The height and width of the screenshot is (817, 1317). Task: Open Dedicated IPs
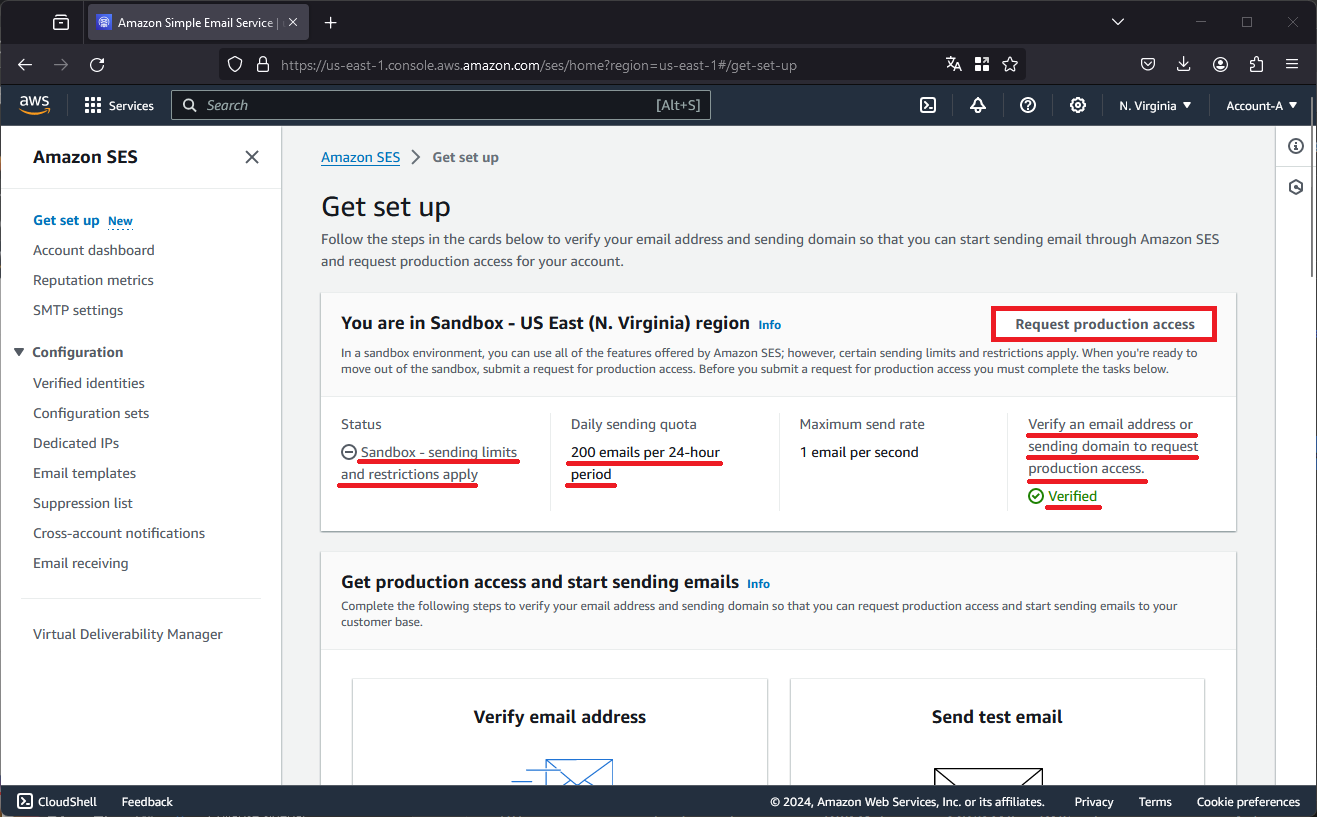76,443
